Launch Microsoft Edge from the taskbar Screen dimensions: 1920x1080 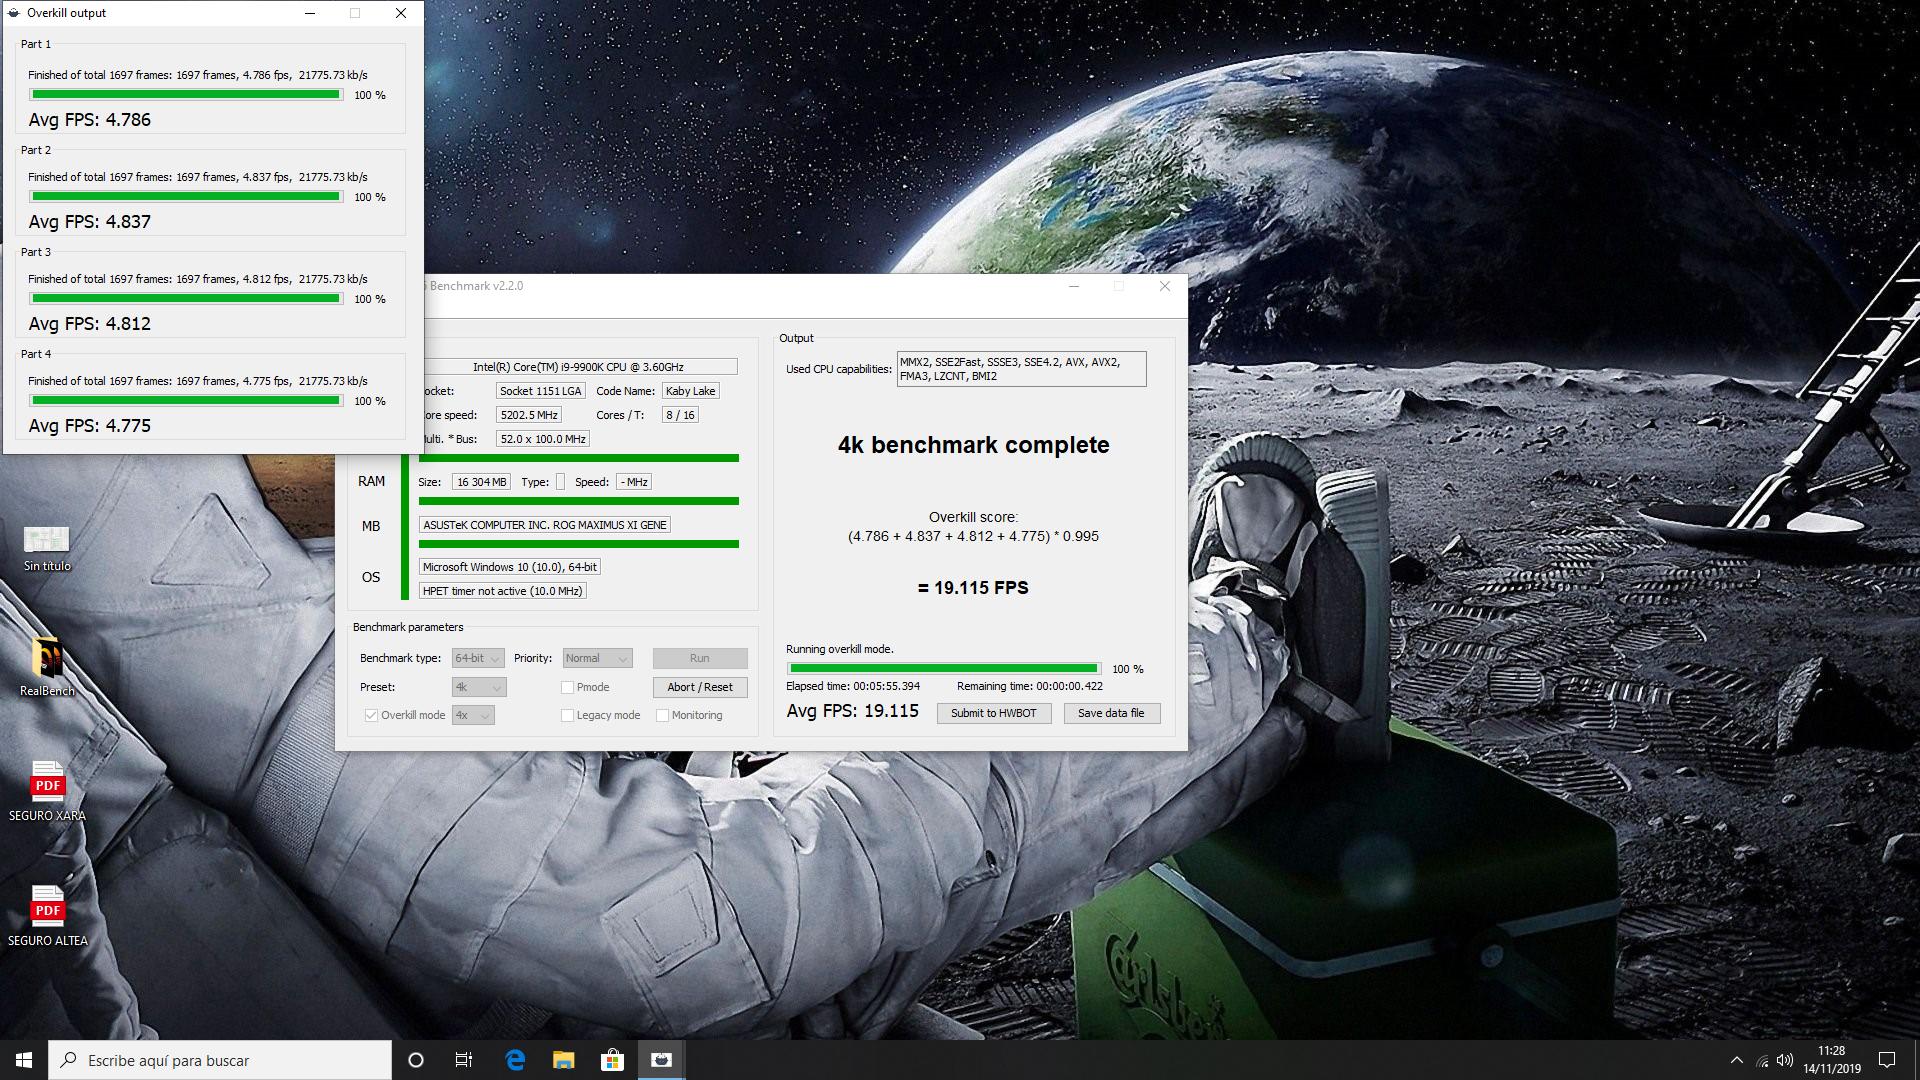pyautogui.click(x=515, y=1060)
